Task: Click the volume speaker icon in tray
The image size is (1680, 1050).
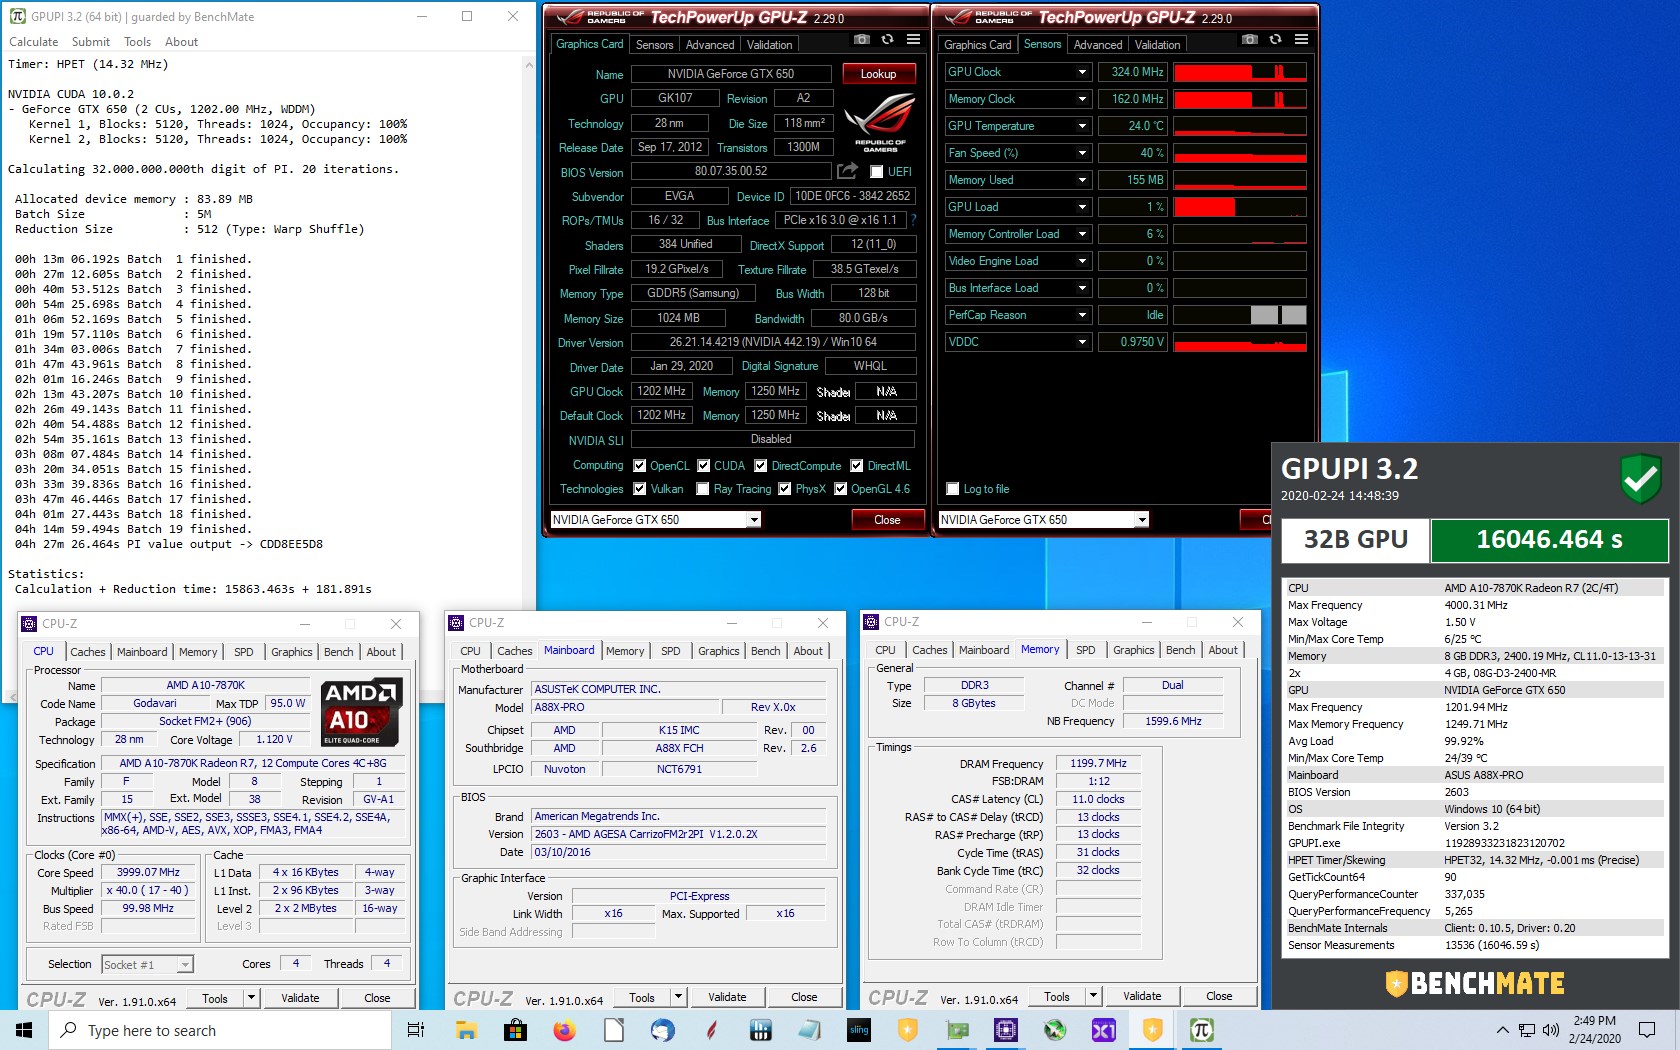Action: (x=1550, y=1030)
